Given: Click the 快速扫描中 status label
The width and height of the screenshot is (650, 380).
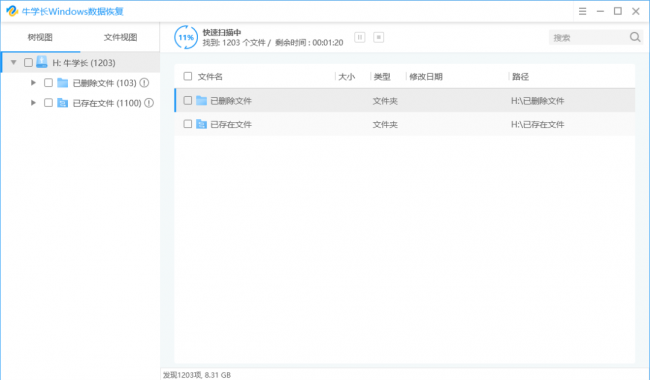Looking at the screenshot, I should click(222, 32).
